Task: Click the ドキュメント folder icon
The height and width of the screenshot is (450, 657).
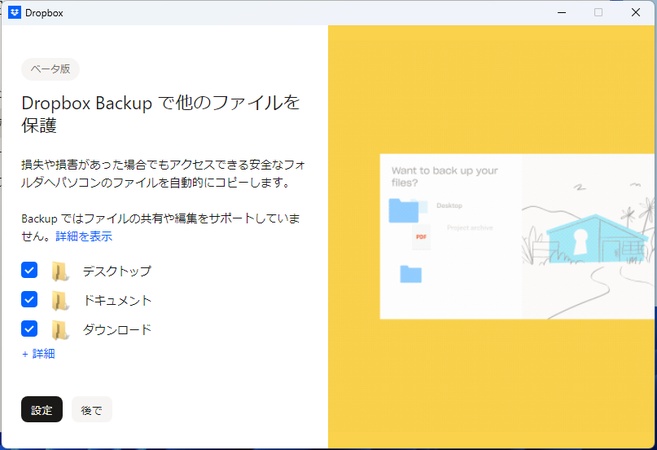Action: [60, 300]
